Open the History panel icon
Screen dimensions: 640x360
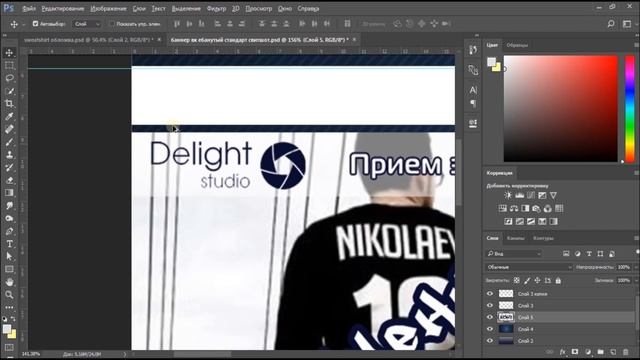(473, 50)
